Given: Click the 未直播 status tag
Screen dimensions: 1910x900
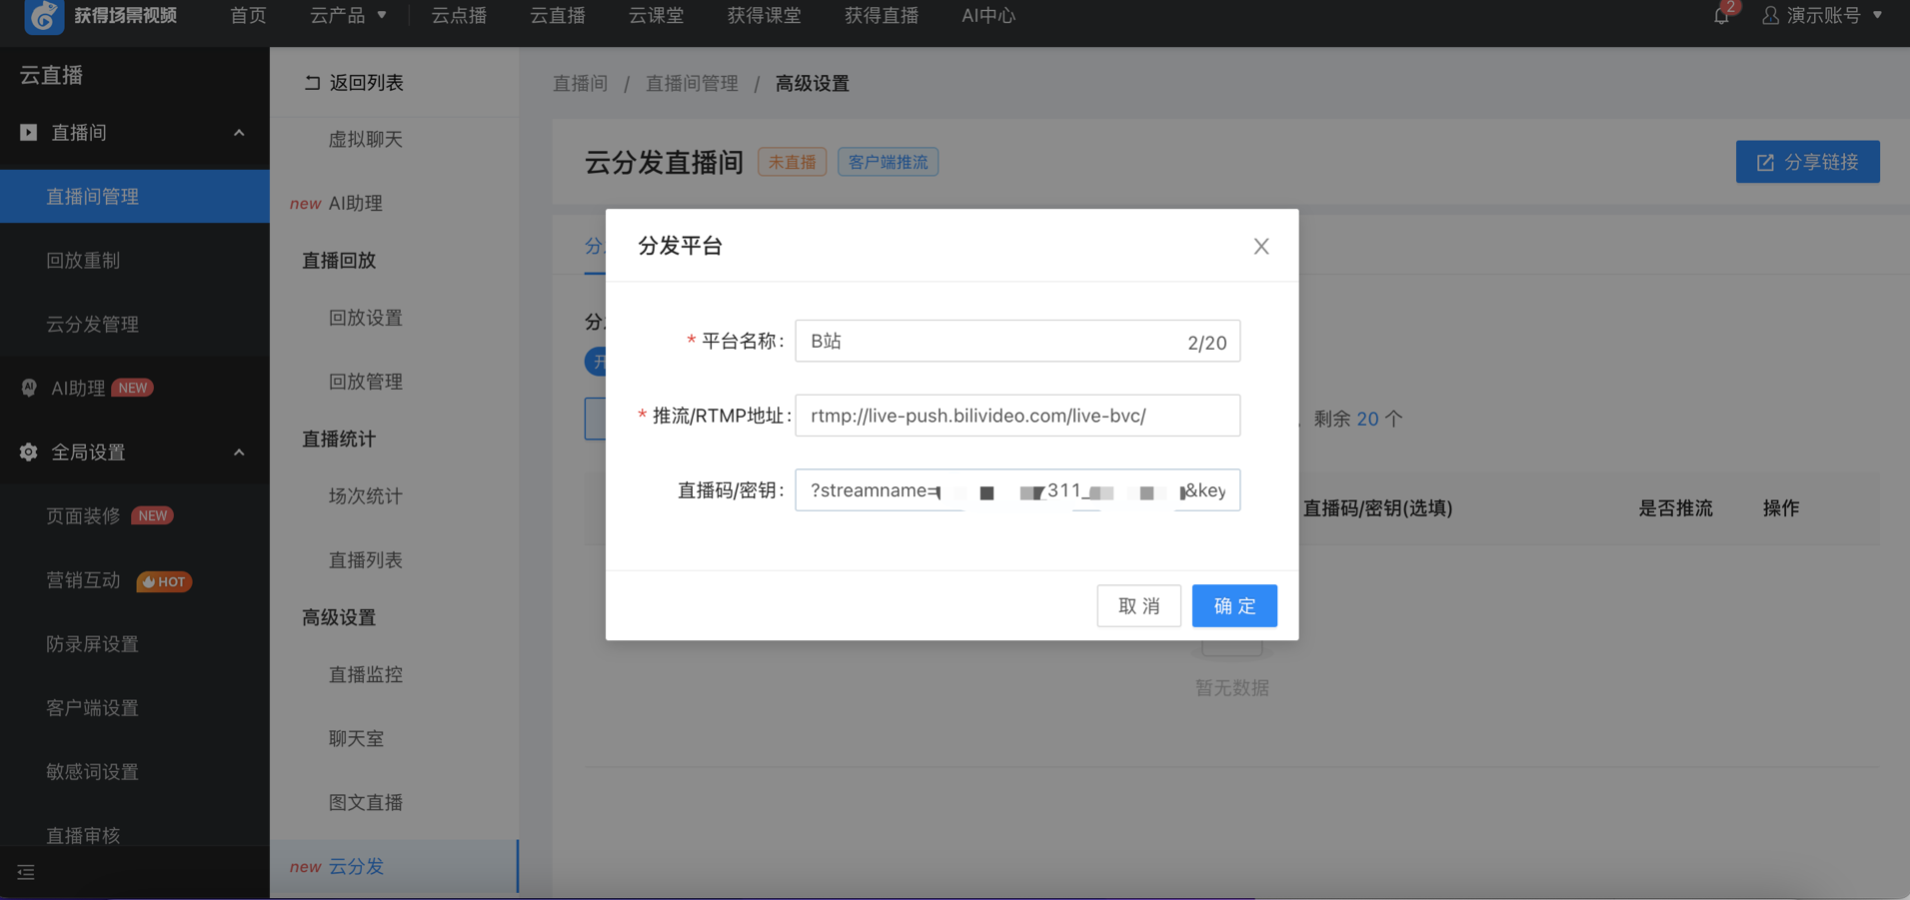Looking at the screenshot, I should (x=792, y=162).
